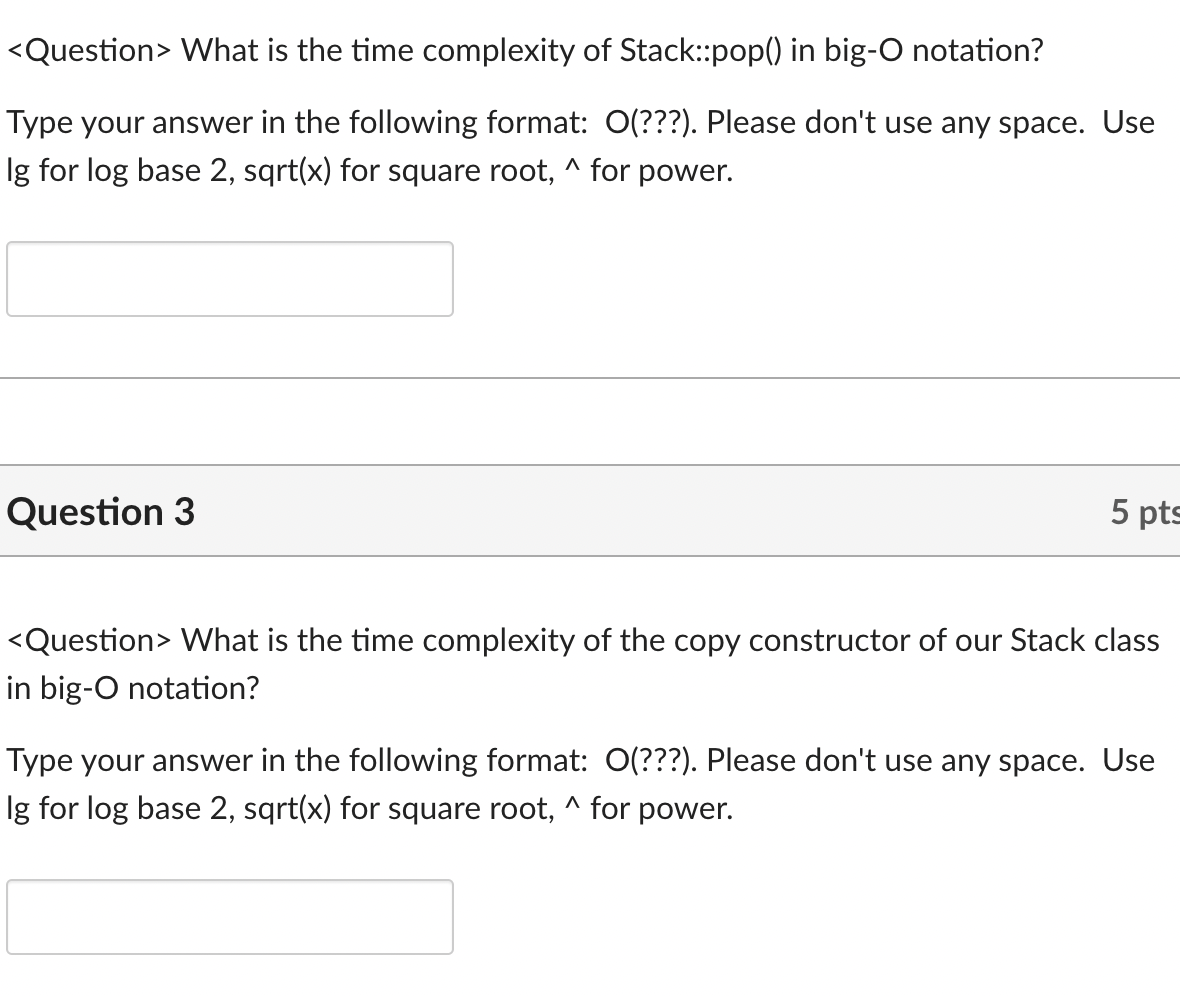Screen dimensions: 1180x996
Task: Click "big-O notation?" ending the pop() question
Action: 934,50
